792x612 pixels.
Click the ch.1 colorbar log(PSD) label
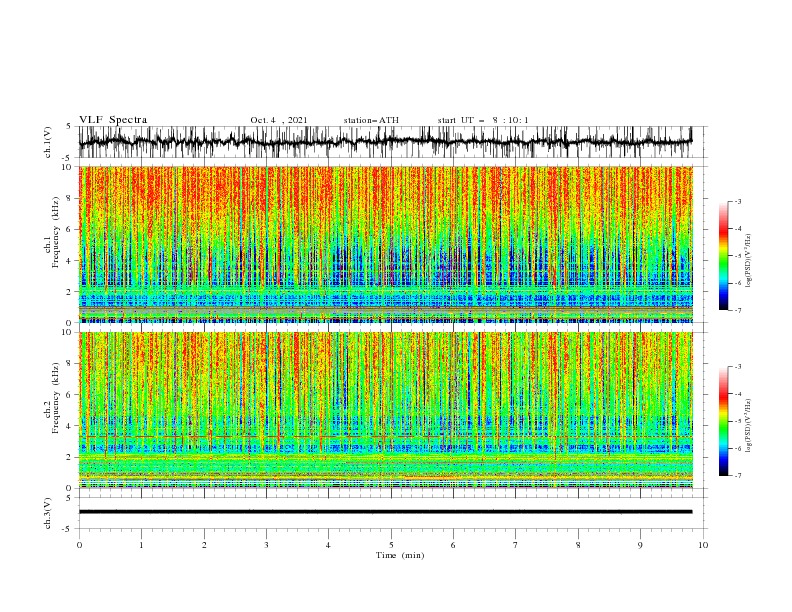pyautogui.click(x=749, y=261)
